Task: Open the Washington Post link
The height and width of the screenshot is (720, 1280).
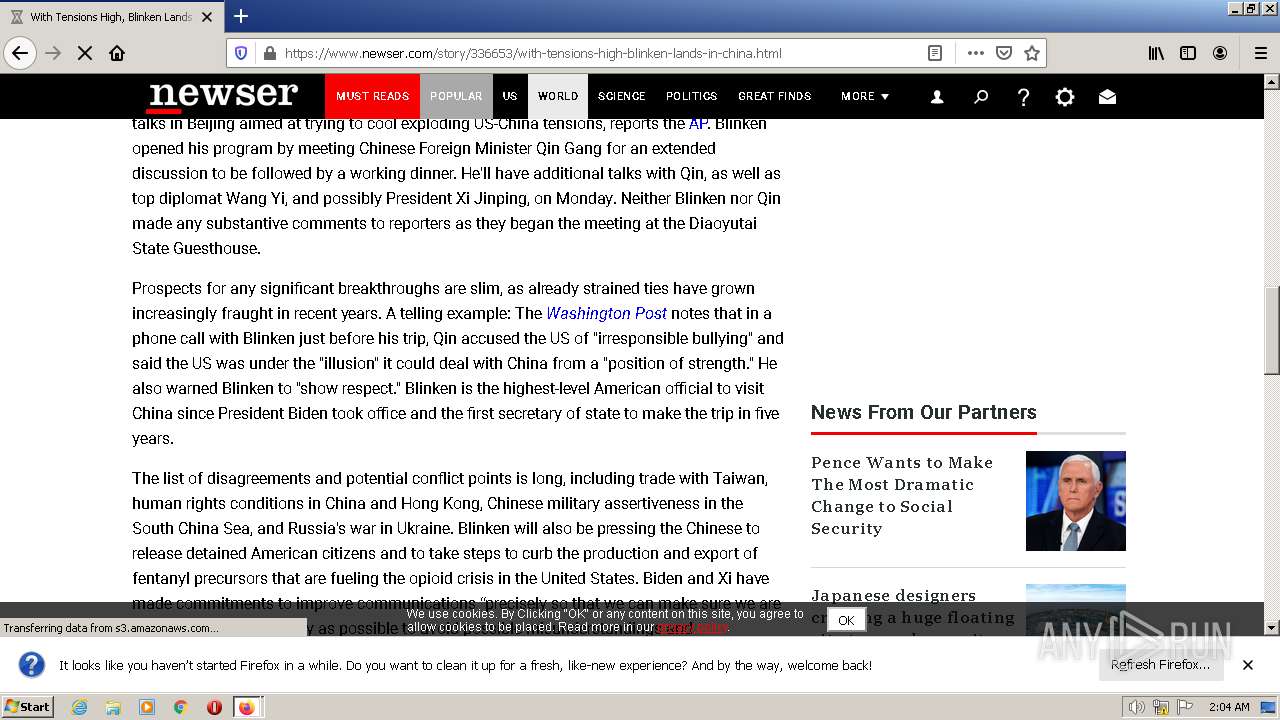Action: click(607, 313)
